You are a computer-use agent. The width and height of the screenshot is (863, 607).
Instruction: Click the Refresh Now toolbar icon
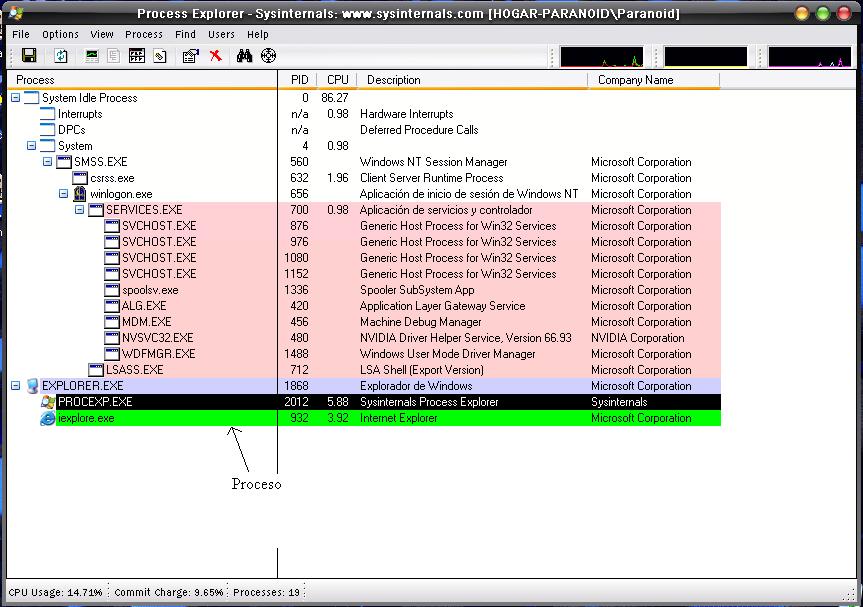click(x=61, y=56)
